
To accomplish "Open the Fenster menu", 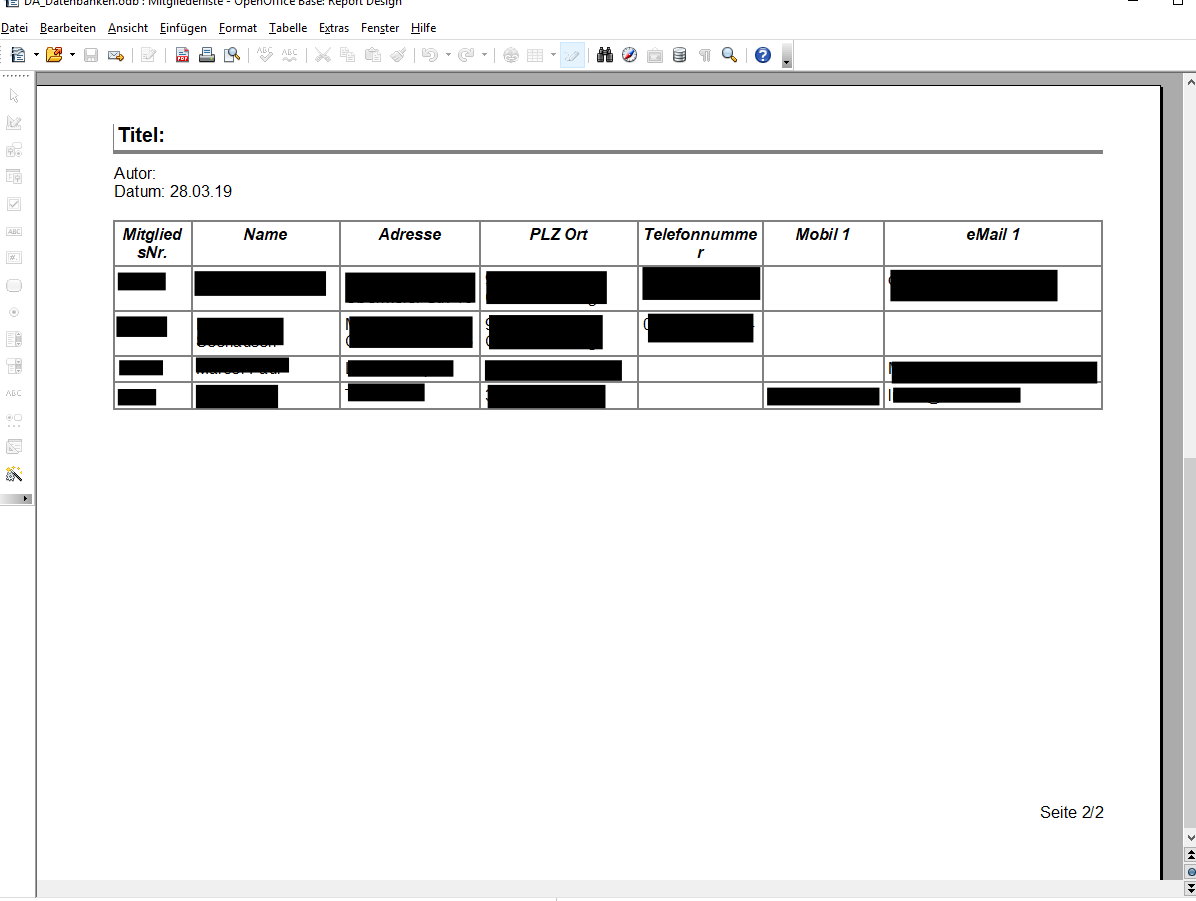I will pos(380,28).
